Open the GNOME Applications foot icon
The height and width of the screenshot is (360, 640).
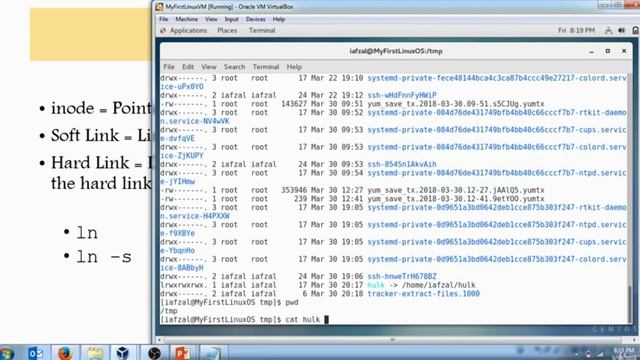pos(163,31)
